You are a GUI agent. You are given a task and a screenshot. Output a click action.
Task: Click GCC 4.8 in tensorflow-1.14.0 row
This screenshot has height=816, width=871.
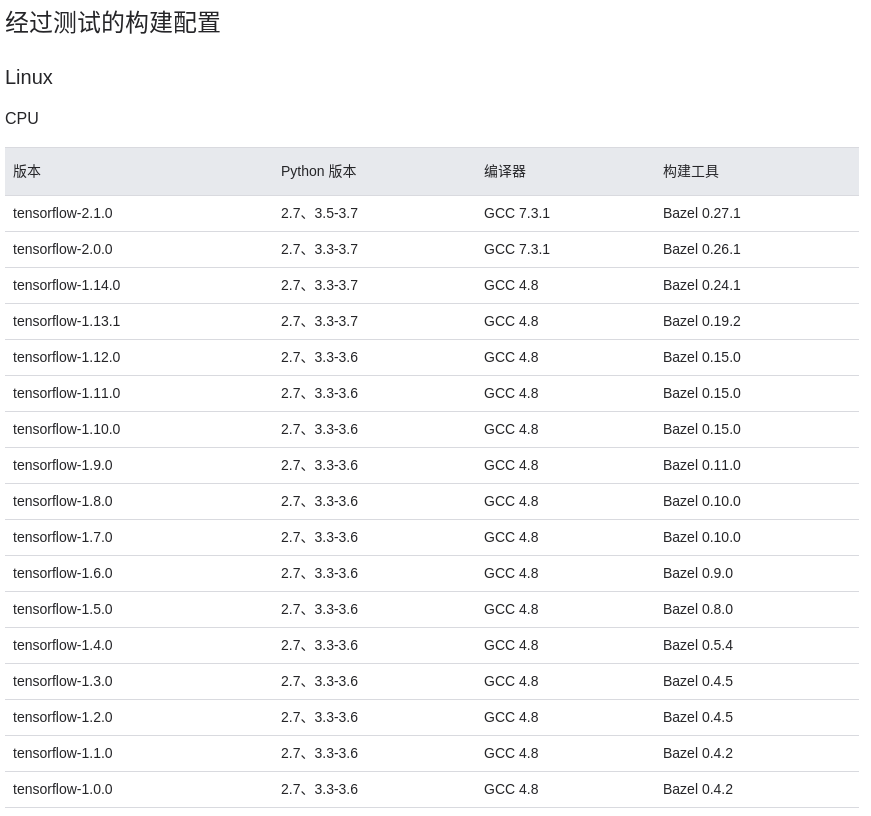tap(511, 286)
